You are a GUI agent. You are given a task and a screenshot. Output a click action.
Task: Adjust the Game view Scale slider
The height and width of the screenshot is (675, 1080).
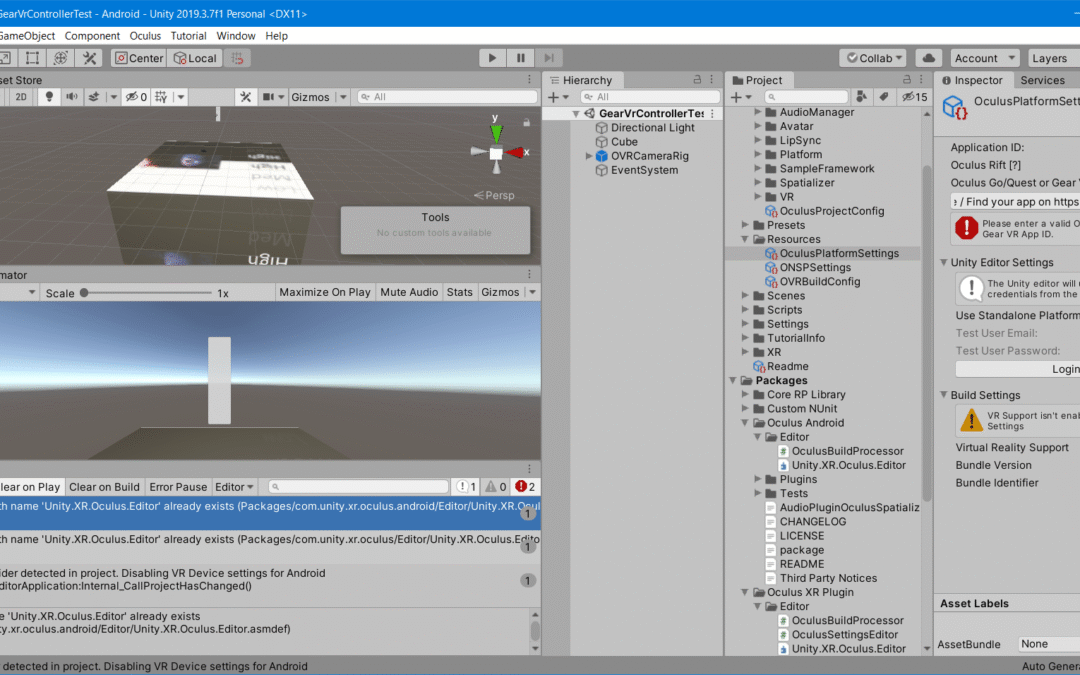click(x=85, y=293)
